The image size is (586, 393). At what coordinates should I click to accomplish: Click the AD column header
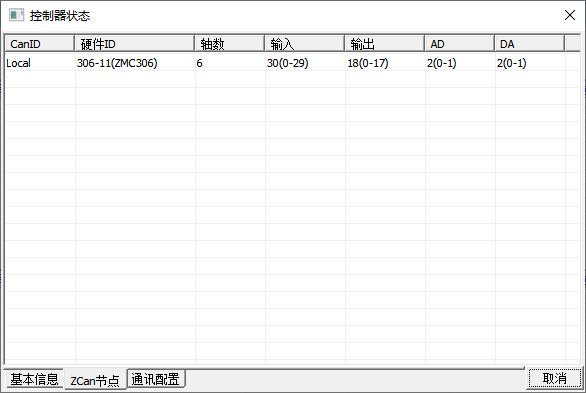click(459, 43)
